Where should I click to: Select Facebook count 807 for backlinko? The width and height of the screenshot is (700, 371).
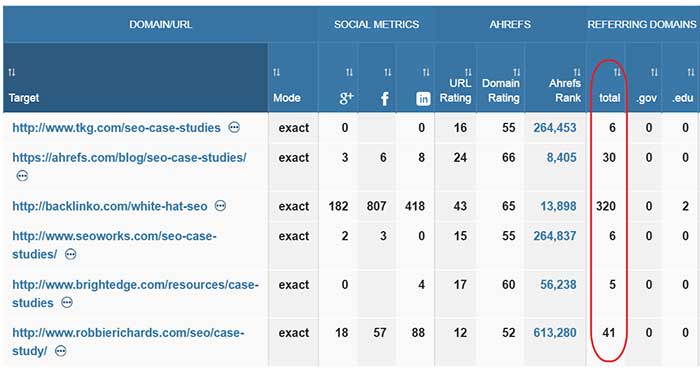(376, 206)
